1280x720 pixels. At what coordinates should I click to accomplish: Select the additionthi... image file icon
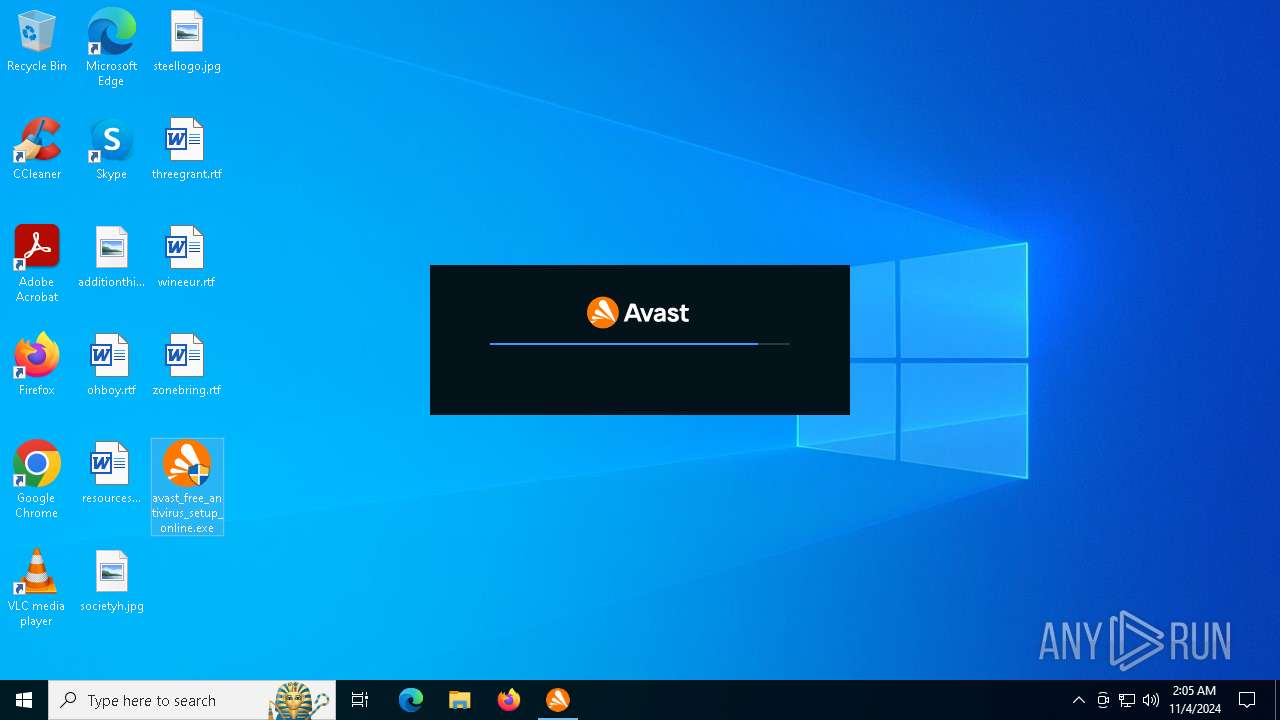111,258
